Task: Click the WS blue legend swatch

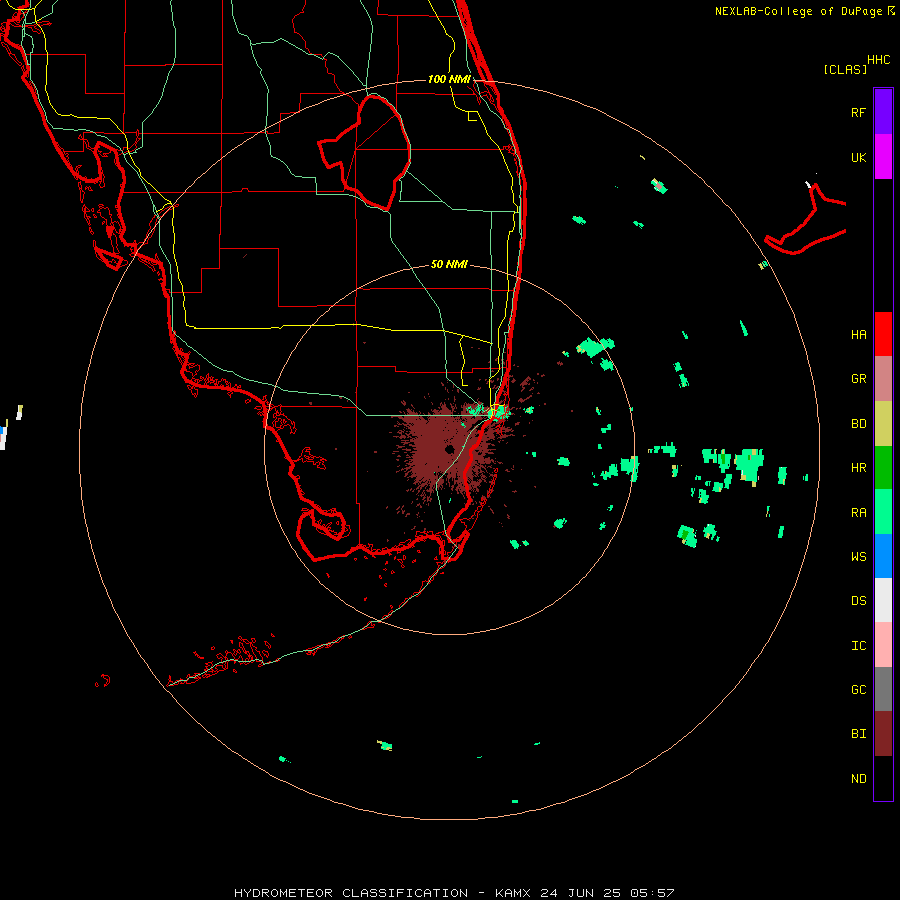Action: [x=883, y=556]
